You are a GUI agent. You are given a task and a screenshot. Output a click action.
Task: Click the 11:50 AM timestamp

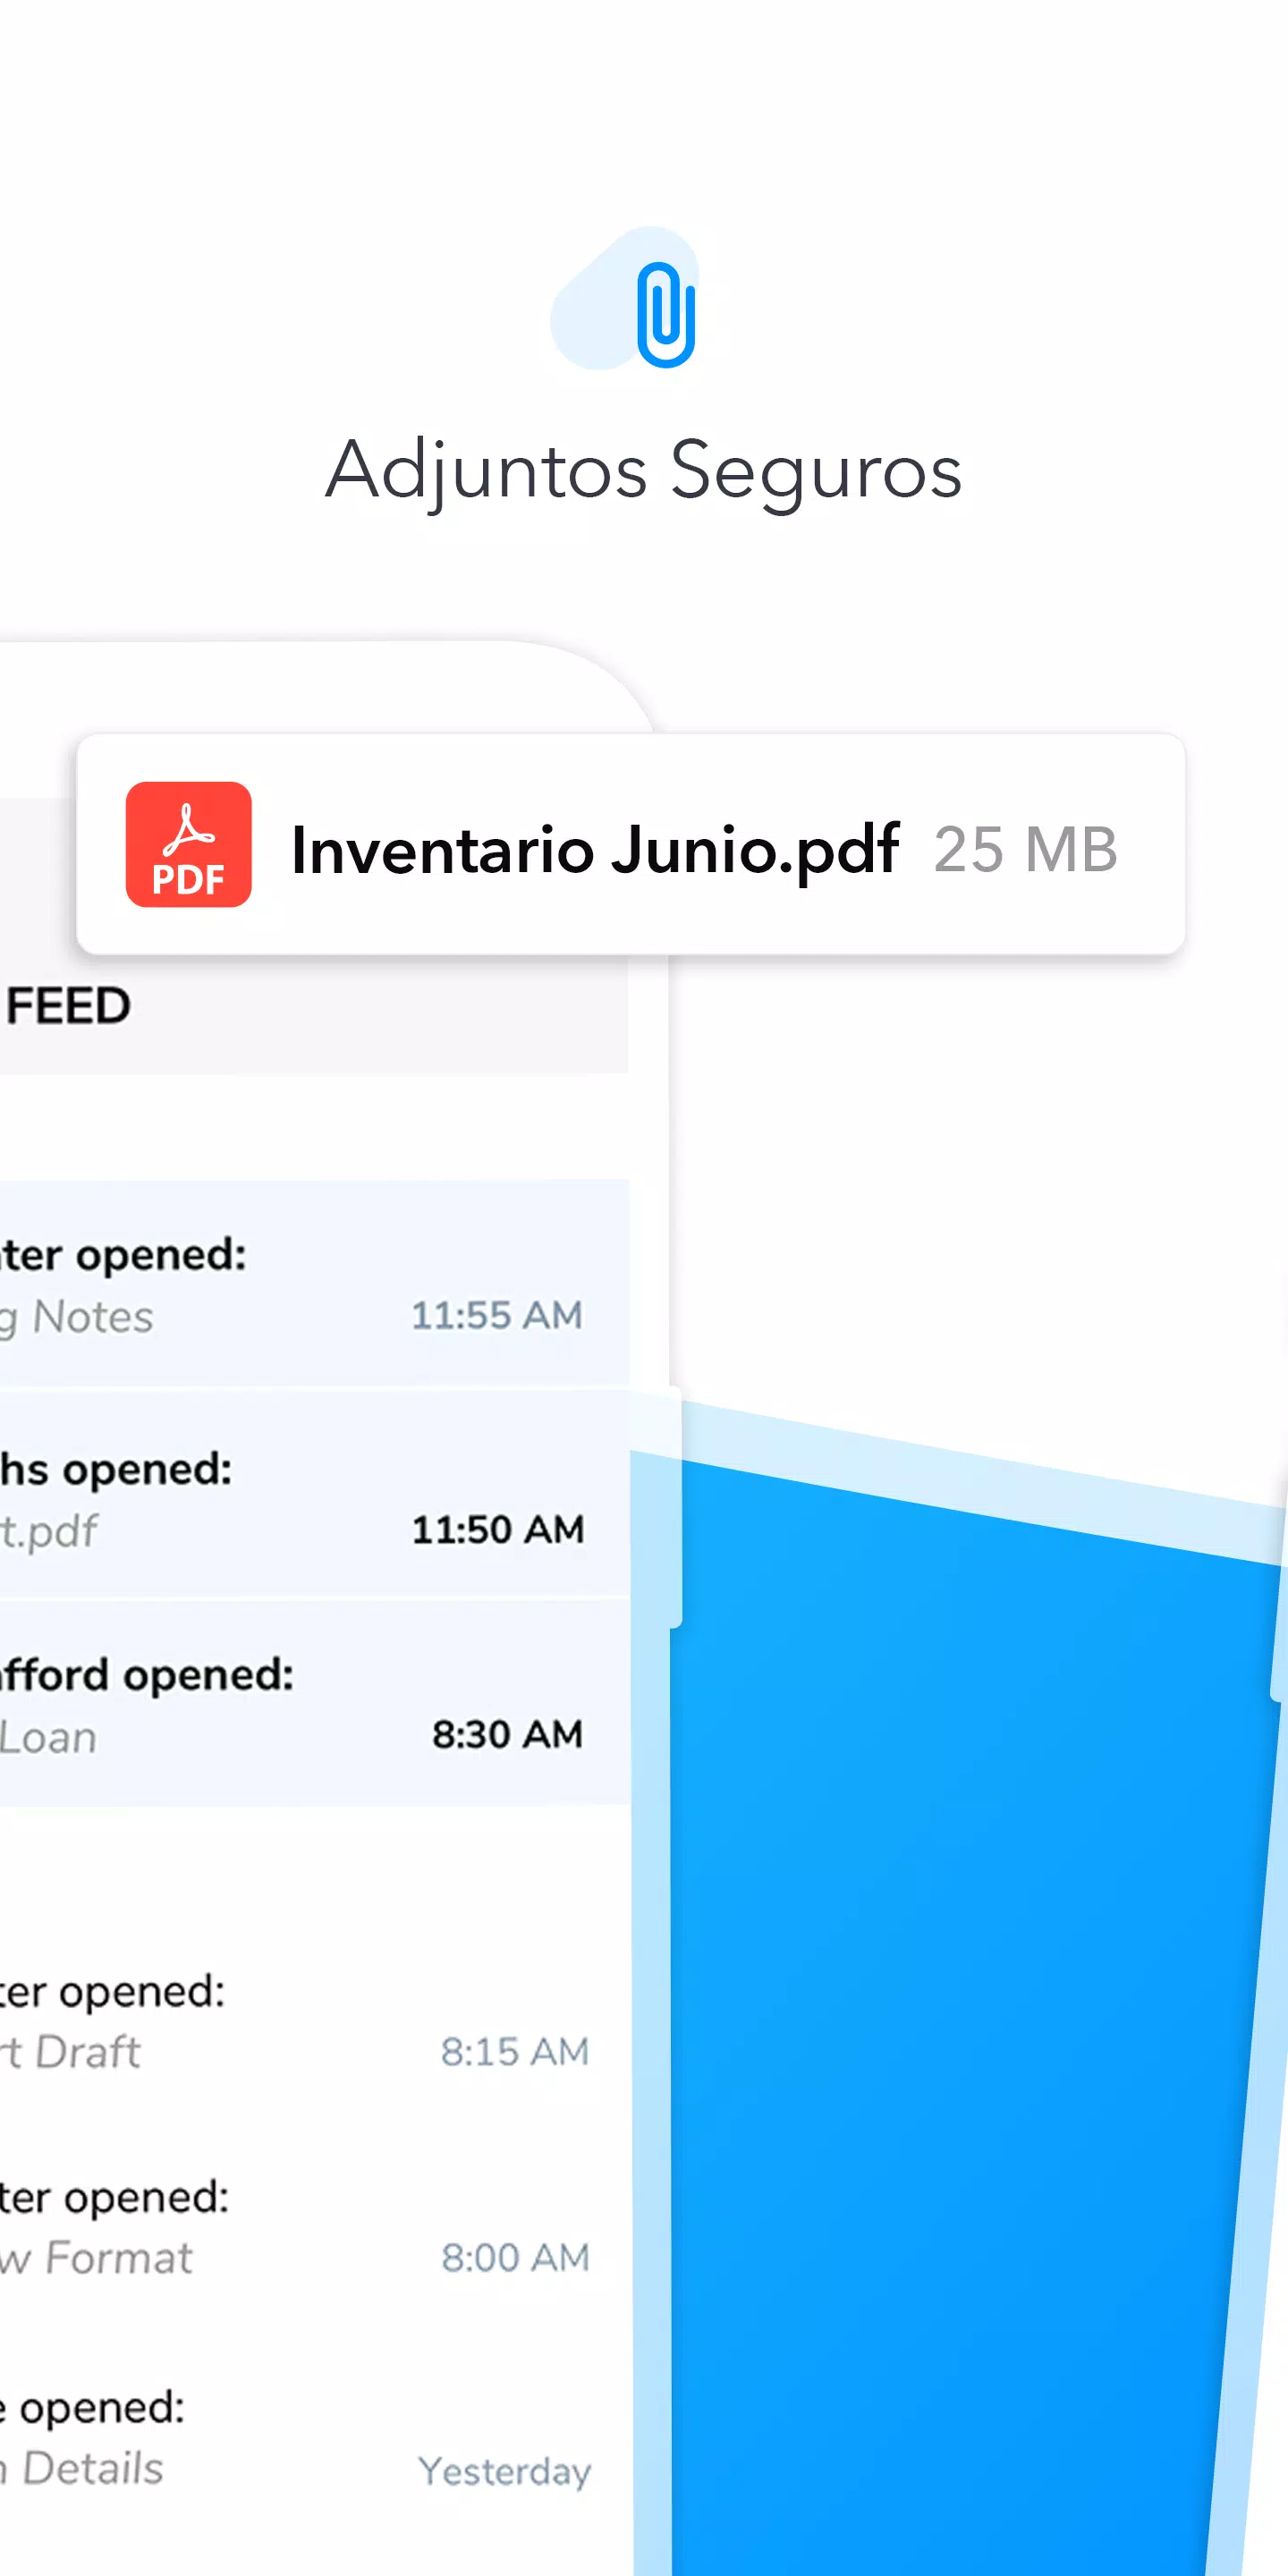point(498,1529)
